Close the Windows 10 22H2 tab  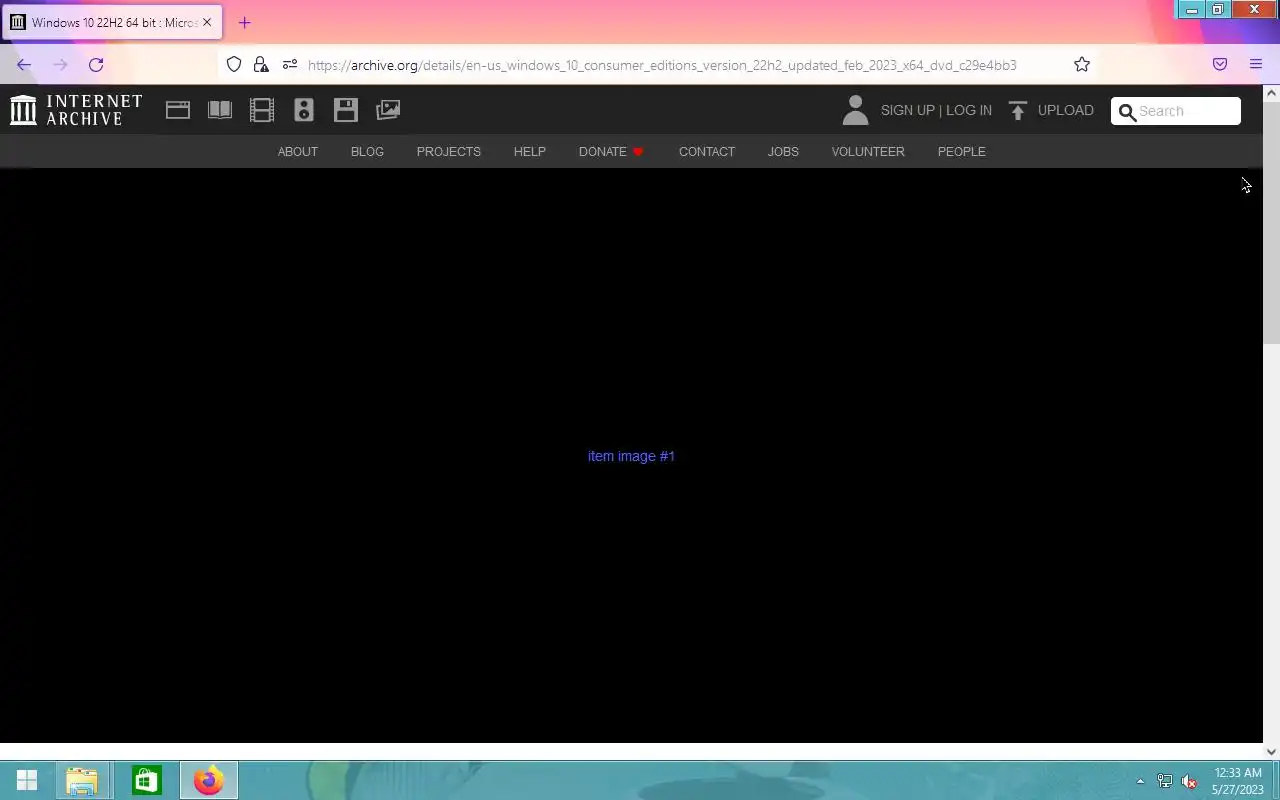pos(207,22)
